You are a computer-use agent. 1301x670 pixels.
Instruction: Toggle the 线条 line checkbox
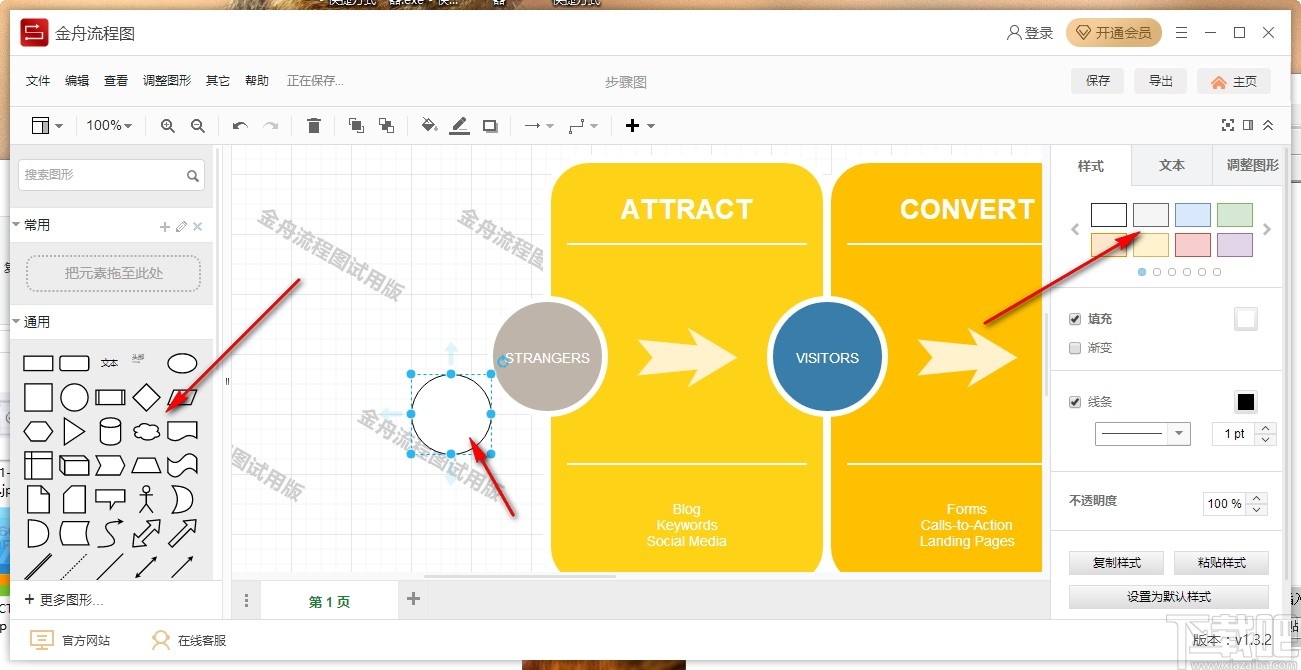(x=1075, y=402)
